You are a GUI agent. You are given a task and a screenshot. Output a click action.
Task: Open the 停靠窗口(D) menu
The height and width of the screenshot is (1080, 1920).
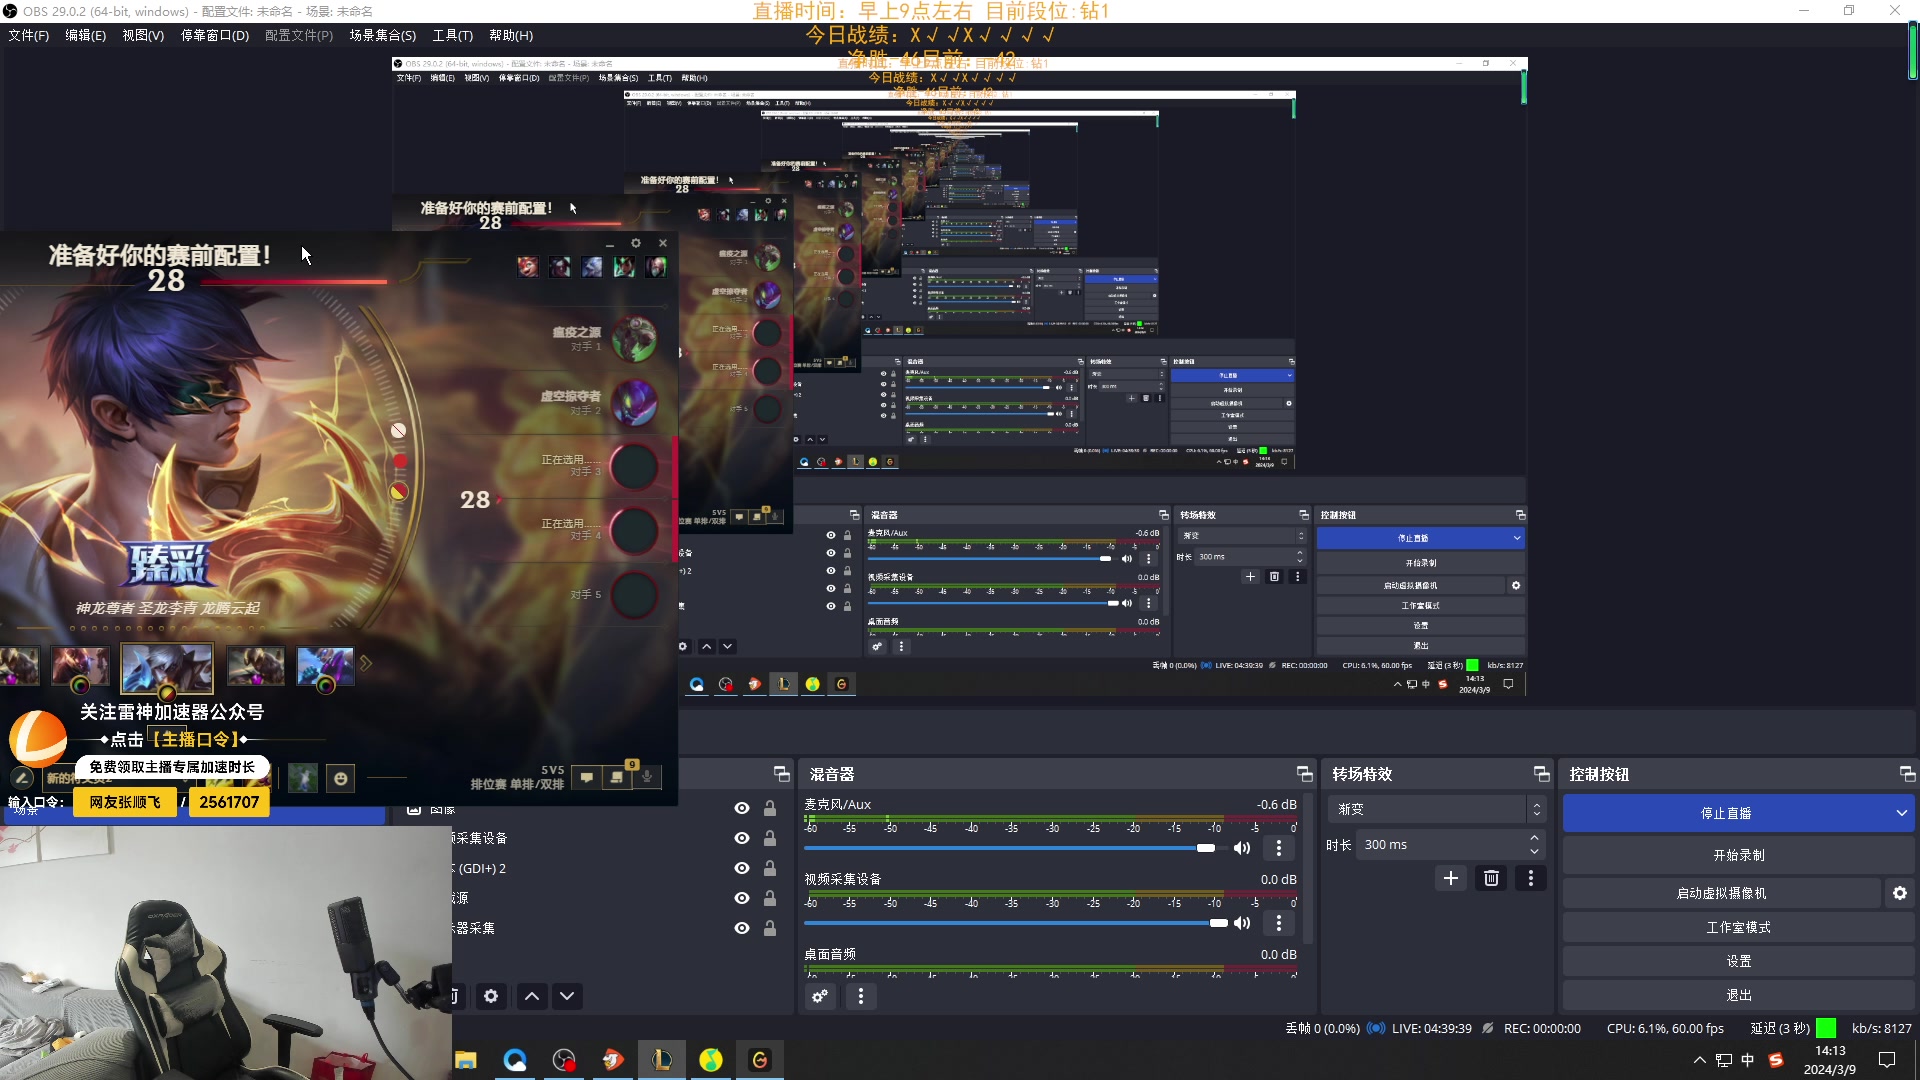click(214, 35)
